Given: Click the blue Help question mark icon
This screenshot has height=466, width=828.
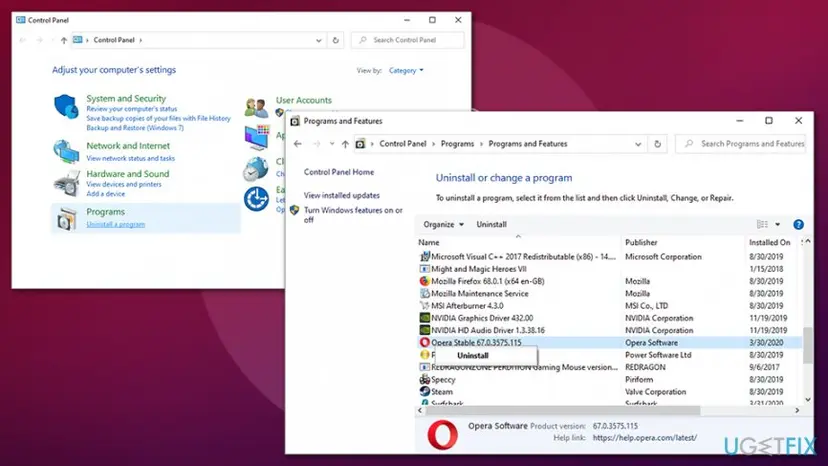Looking at the screenshot, I should [x=798, y=225].
